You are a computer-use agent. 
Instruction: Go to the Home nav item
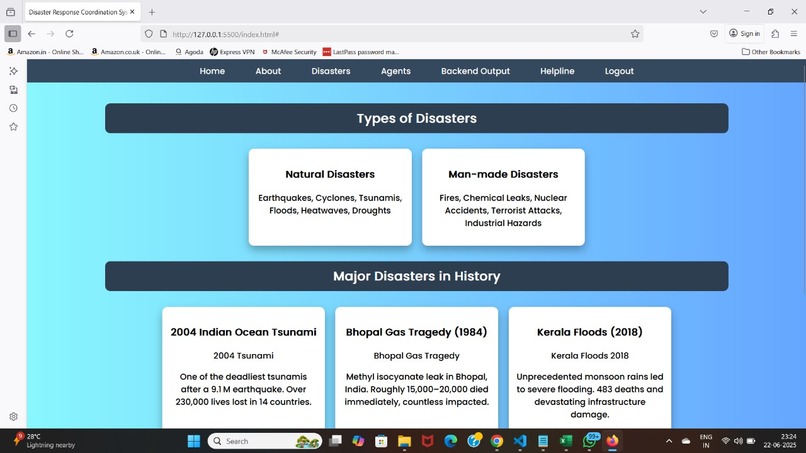point(212,71)
